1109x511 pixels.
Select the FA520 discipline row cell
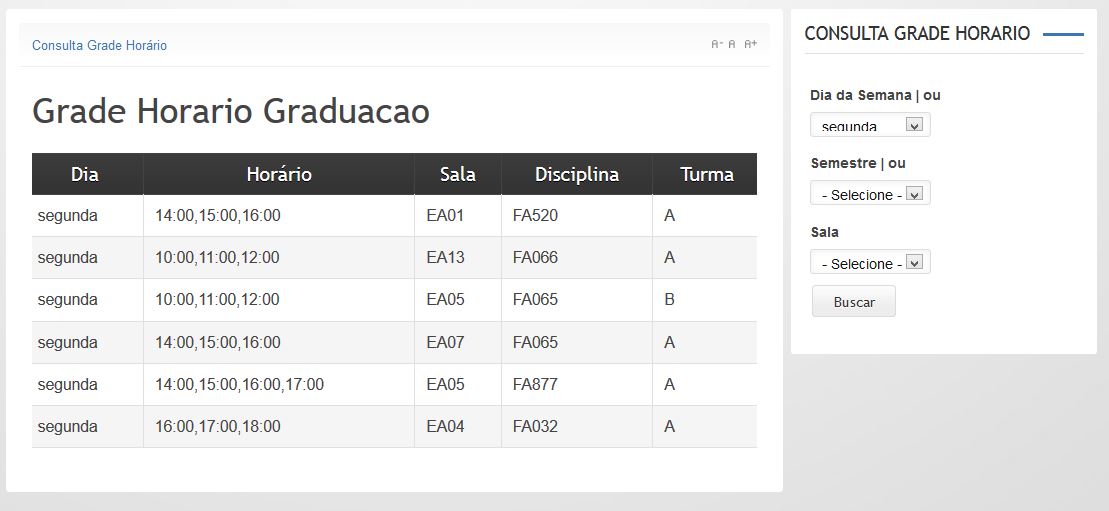535,216
